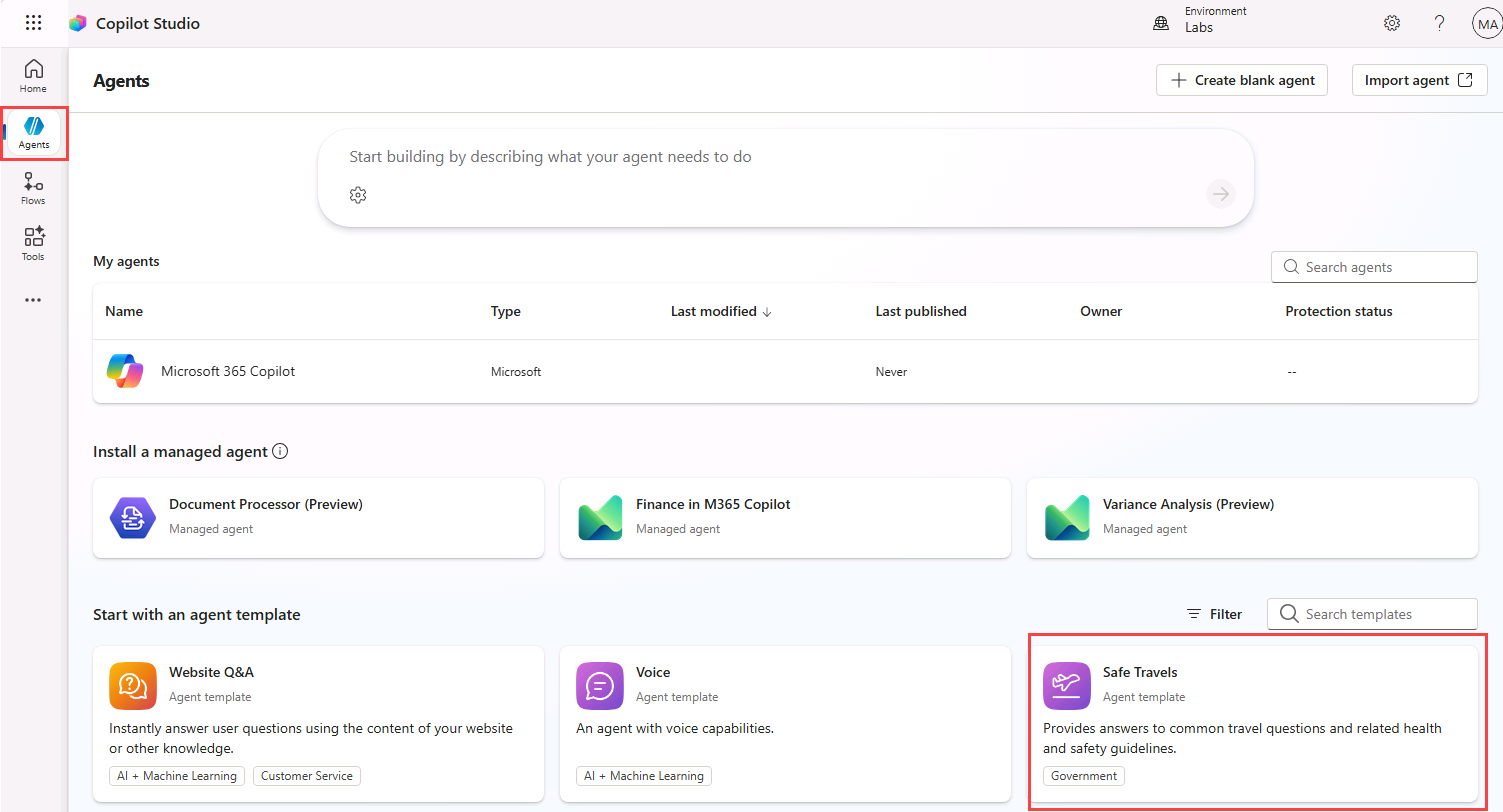Click the Customer Service tag
The width and height of the screenshot is (1503, 812).
coord(307,776)
